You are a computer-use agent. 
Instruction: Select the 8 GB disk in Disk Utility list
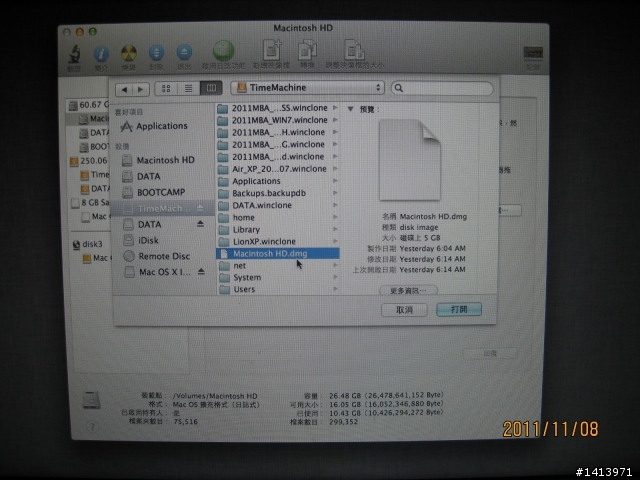pos(90,202)
